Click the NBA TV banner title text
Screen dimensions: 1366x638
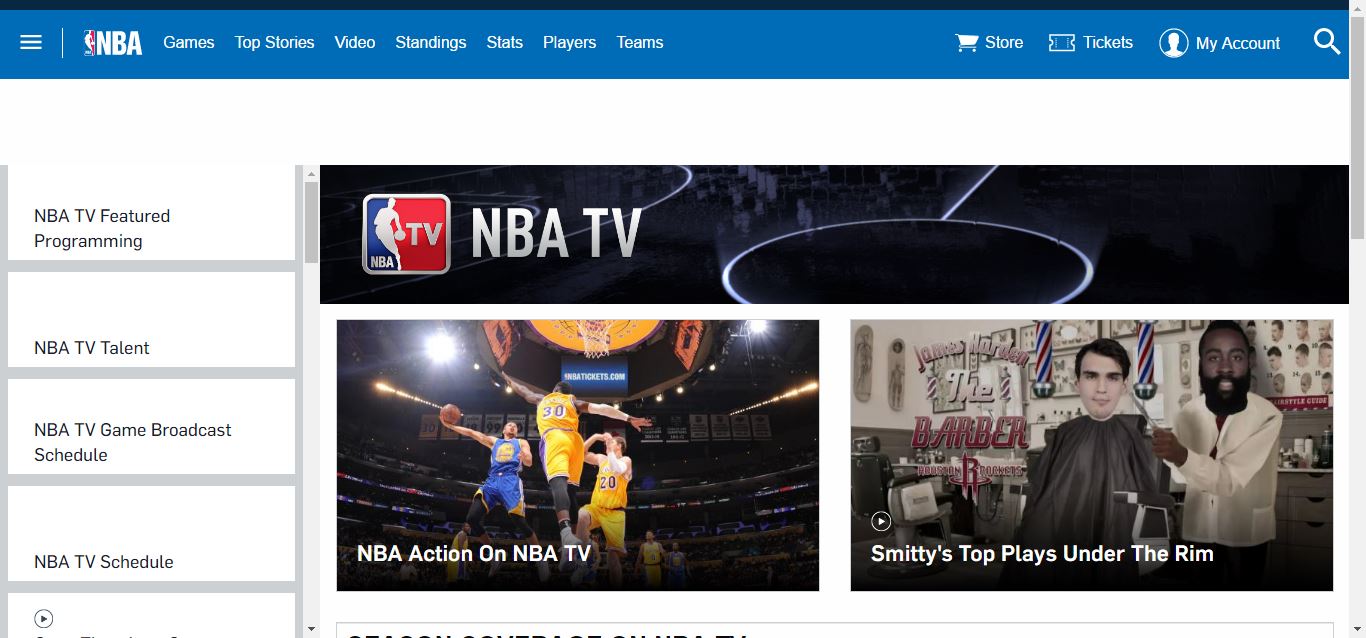tap(556, 234)
